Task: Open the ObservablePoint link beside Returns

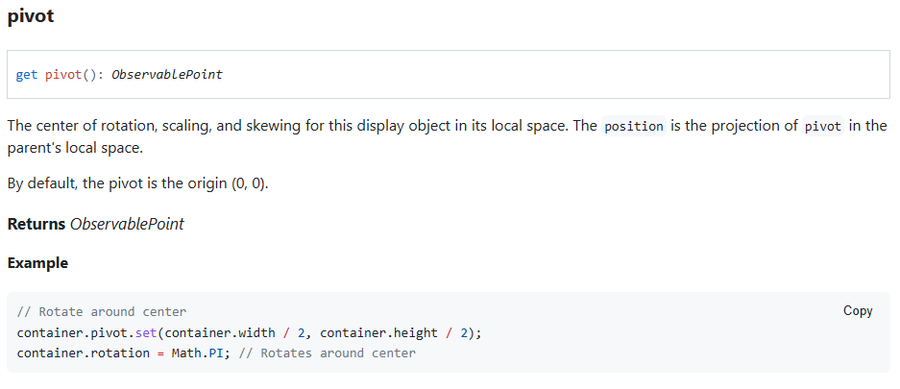Action: (x=127, y=224)
